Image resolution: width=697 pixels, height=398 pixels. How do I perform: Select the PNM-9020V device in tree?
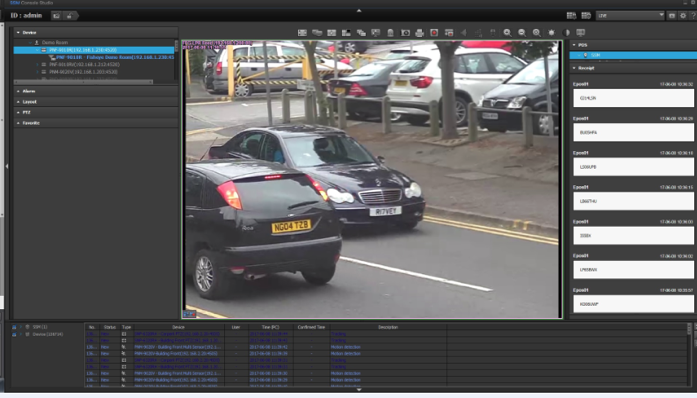click(x=84, y=72)
